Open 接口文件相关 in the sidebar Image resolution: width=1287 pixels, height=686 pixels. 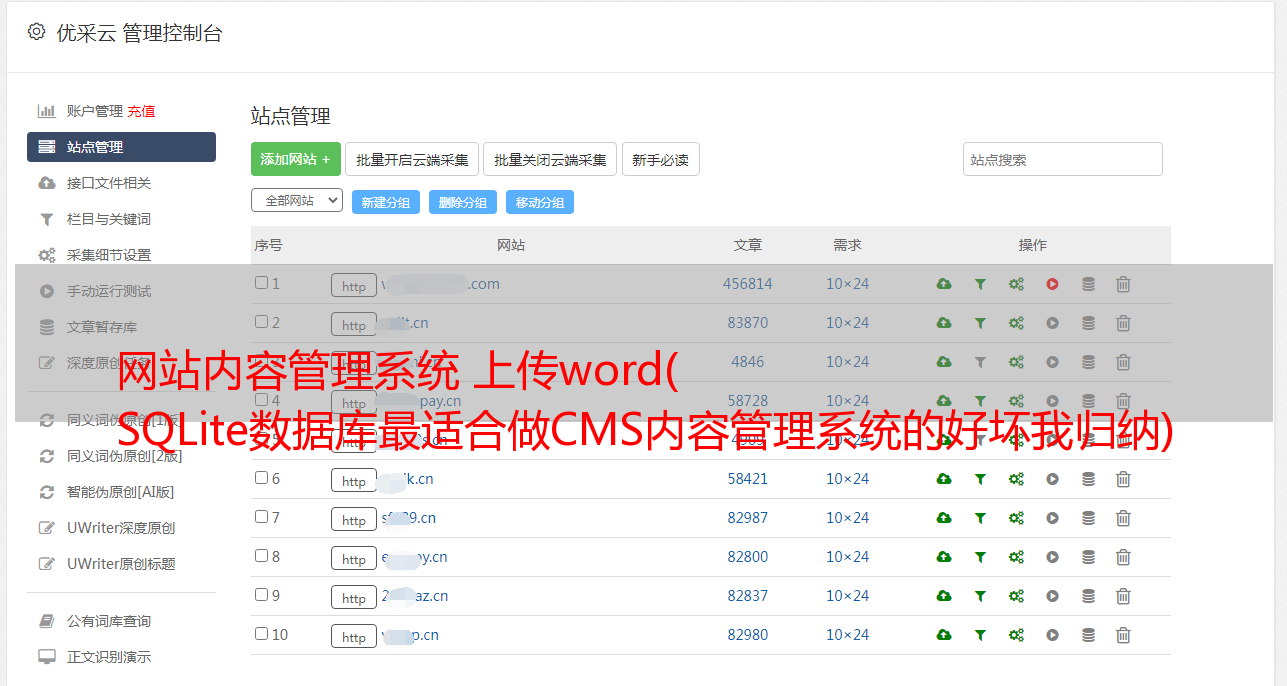tap(109, 183)
